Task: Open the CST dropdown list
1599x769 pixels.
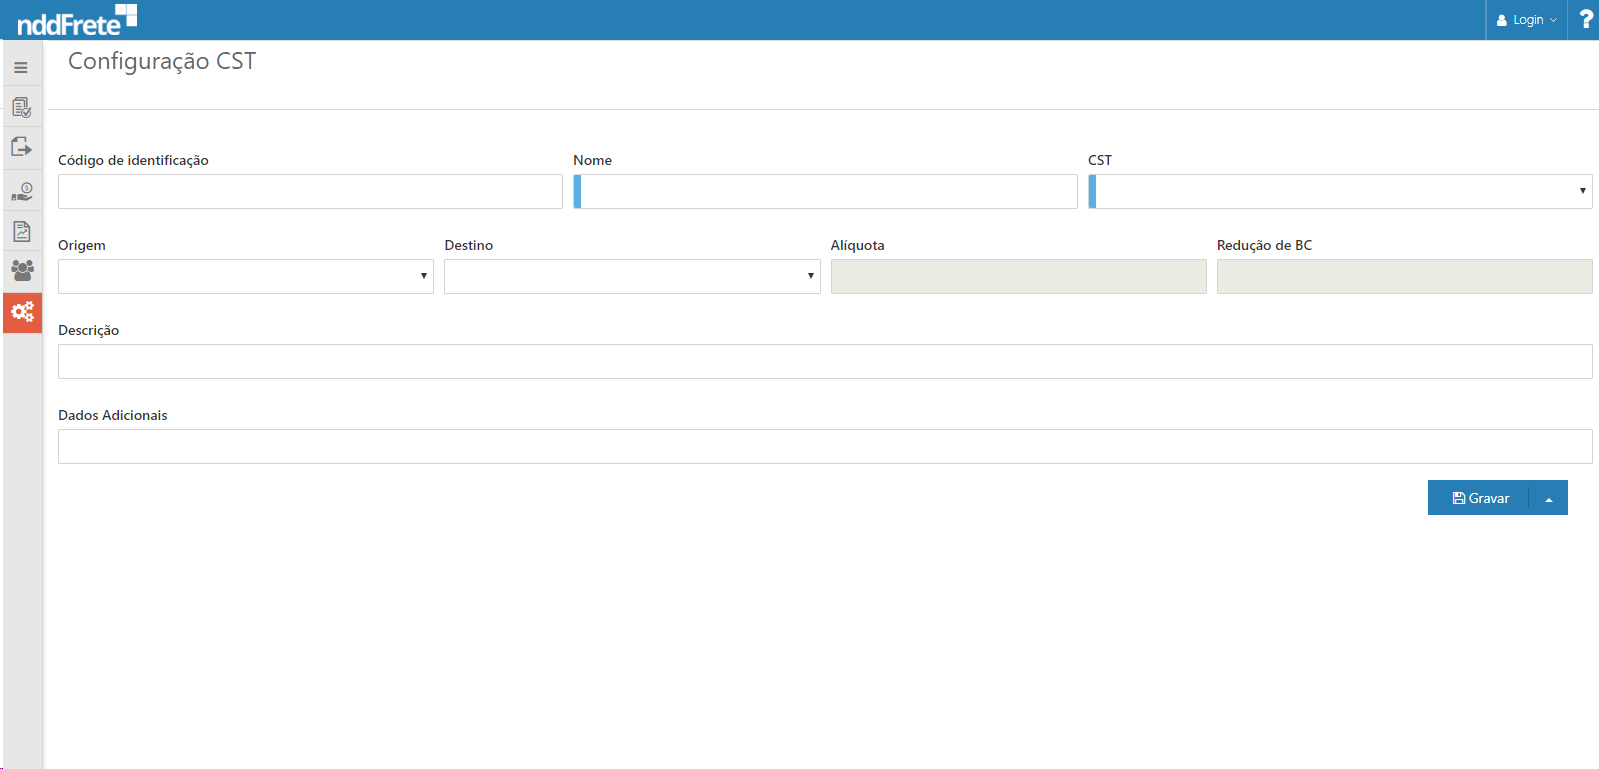Action: click(x=1340, y=192)
